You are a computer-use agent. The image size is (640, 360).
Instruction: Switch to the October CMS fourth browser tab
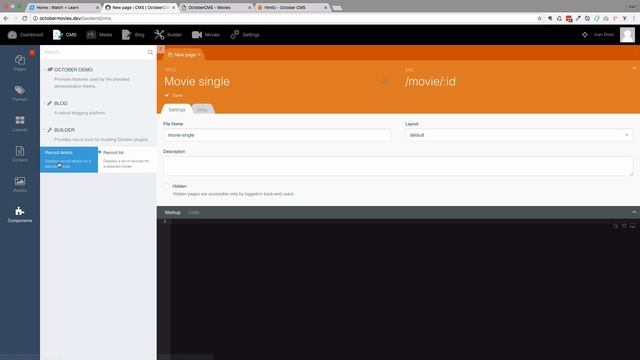[292, 7]
